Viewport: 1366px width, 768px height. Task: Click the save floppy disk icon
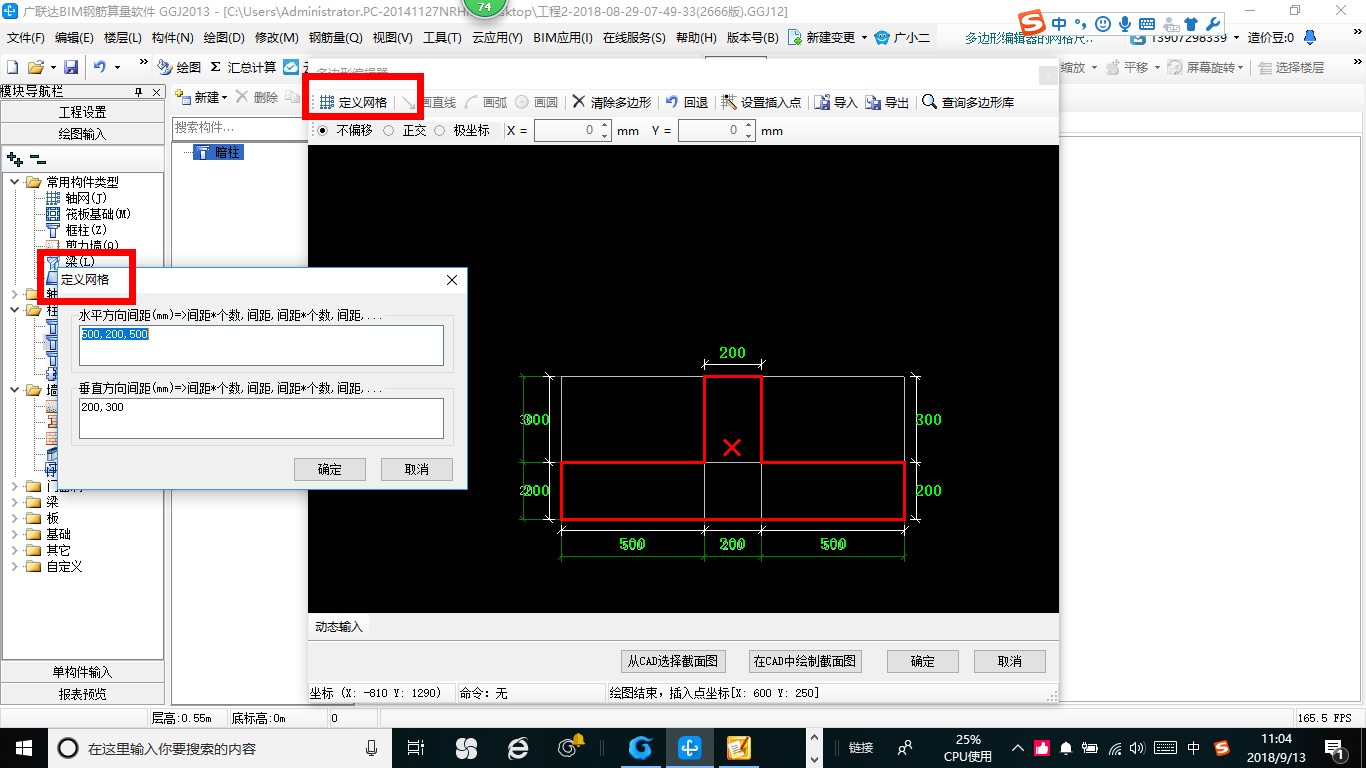[x=71, y=67]
